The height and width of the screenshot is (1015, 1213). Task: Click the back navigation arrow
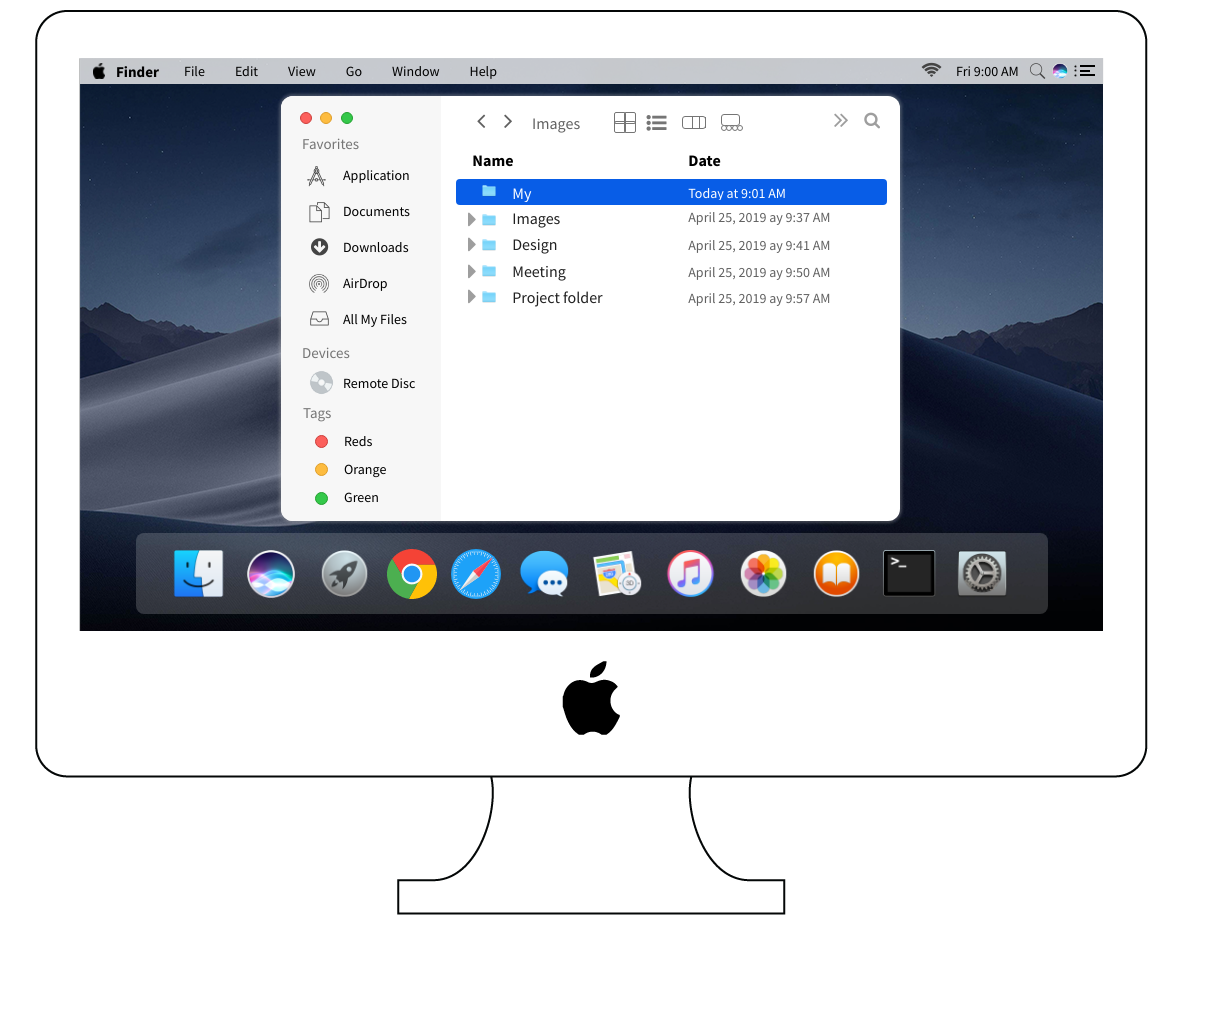point(481,121)
